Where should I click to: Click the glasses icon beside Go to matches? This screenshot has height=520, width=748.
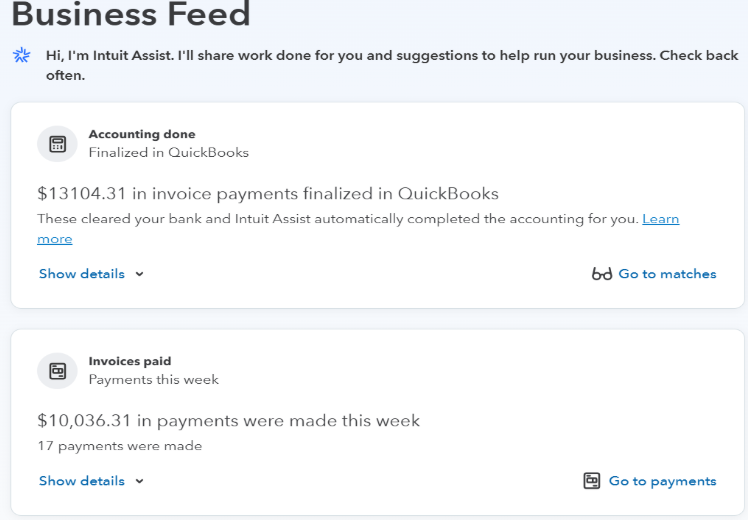coord(602,274)
